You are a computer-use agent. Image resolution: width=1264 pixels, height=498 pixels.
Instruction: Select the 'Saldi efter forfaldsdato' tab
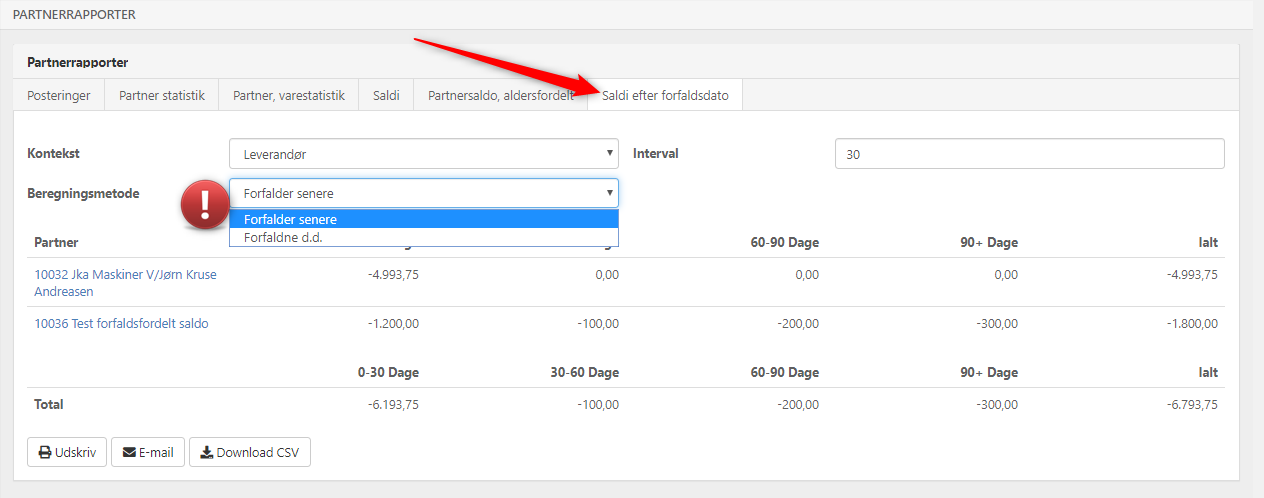665,96
